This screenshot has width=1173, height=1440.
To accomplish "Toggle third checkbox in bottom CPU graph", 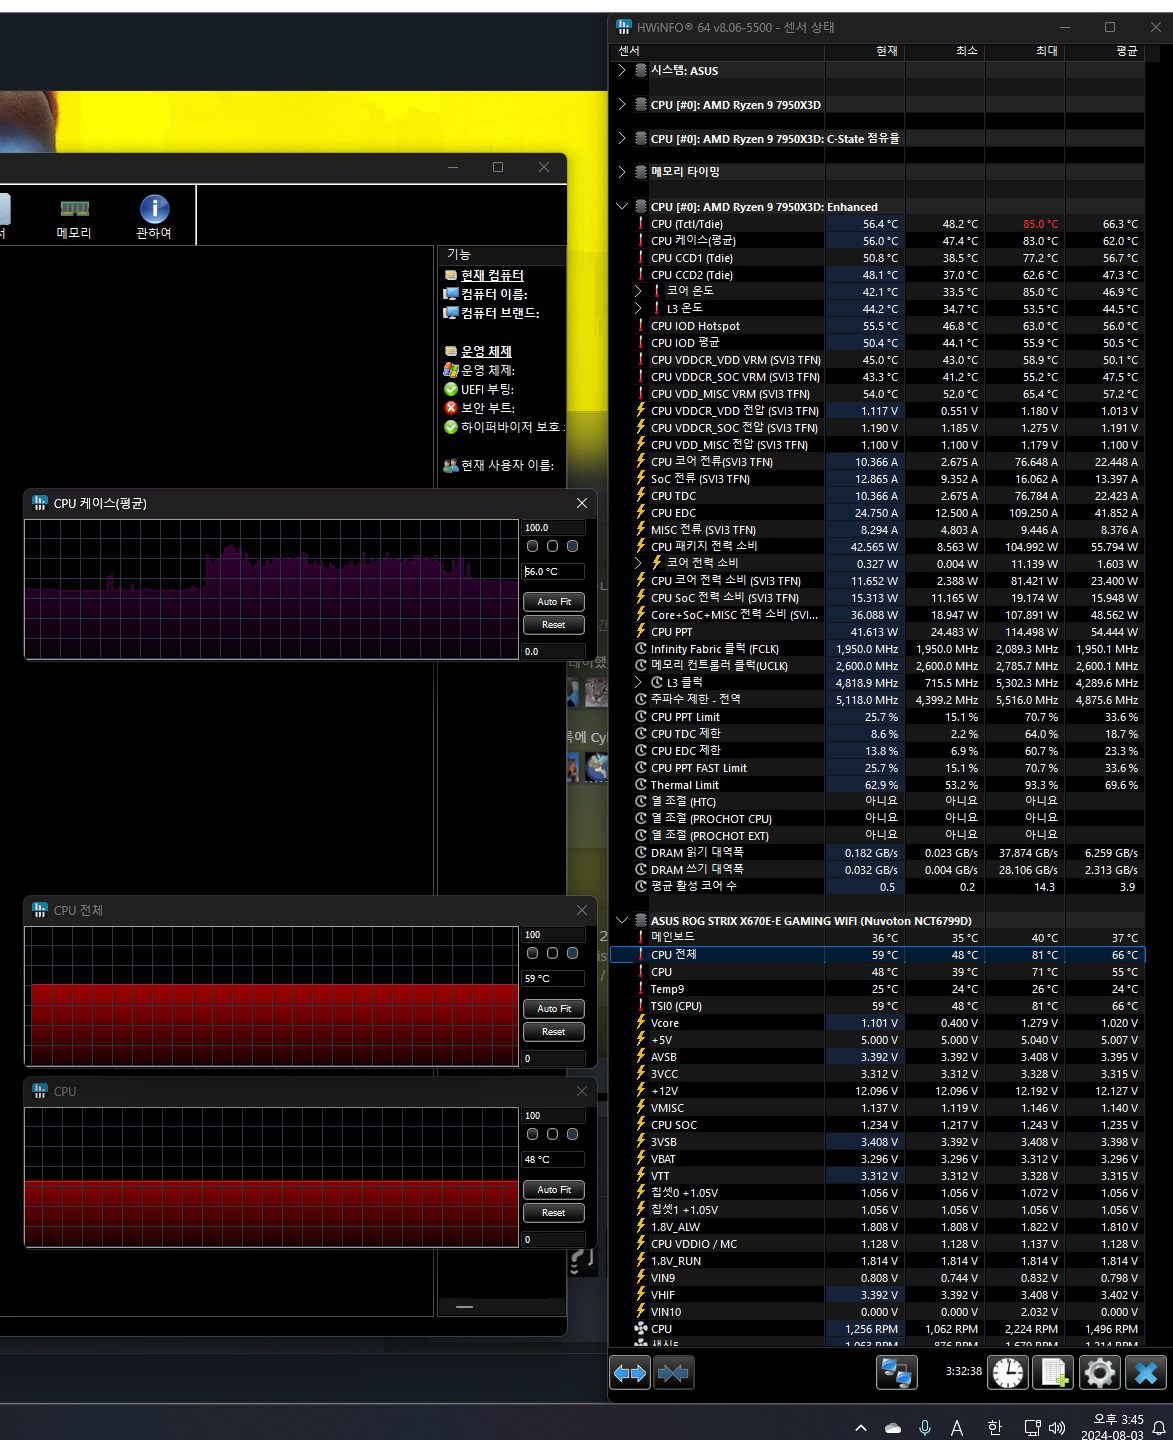I will click(x=572, y=1134).
